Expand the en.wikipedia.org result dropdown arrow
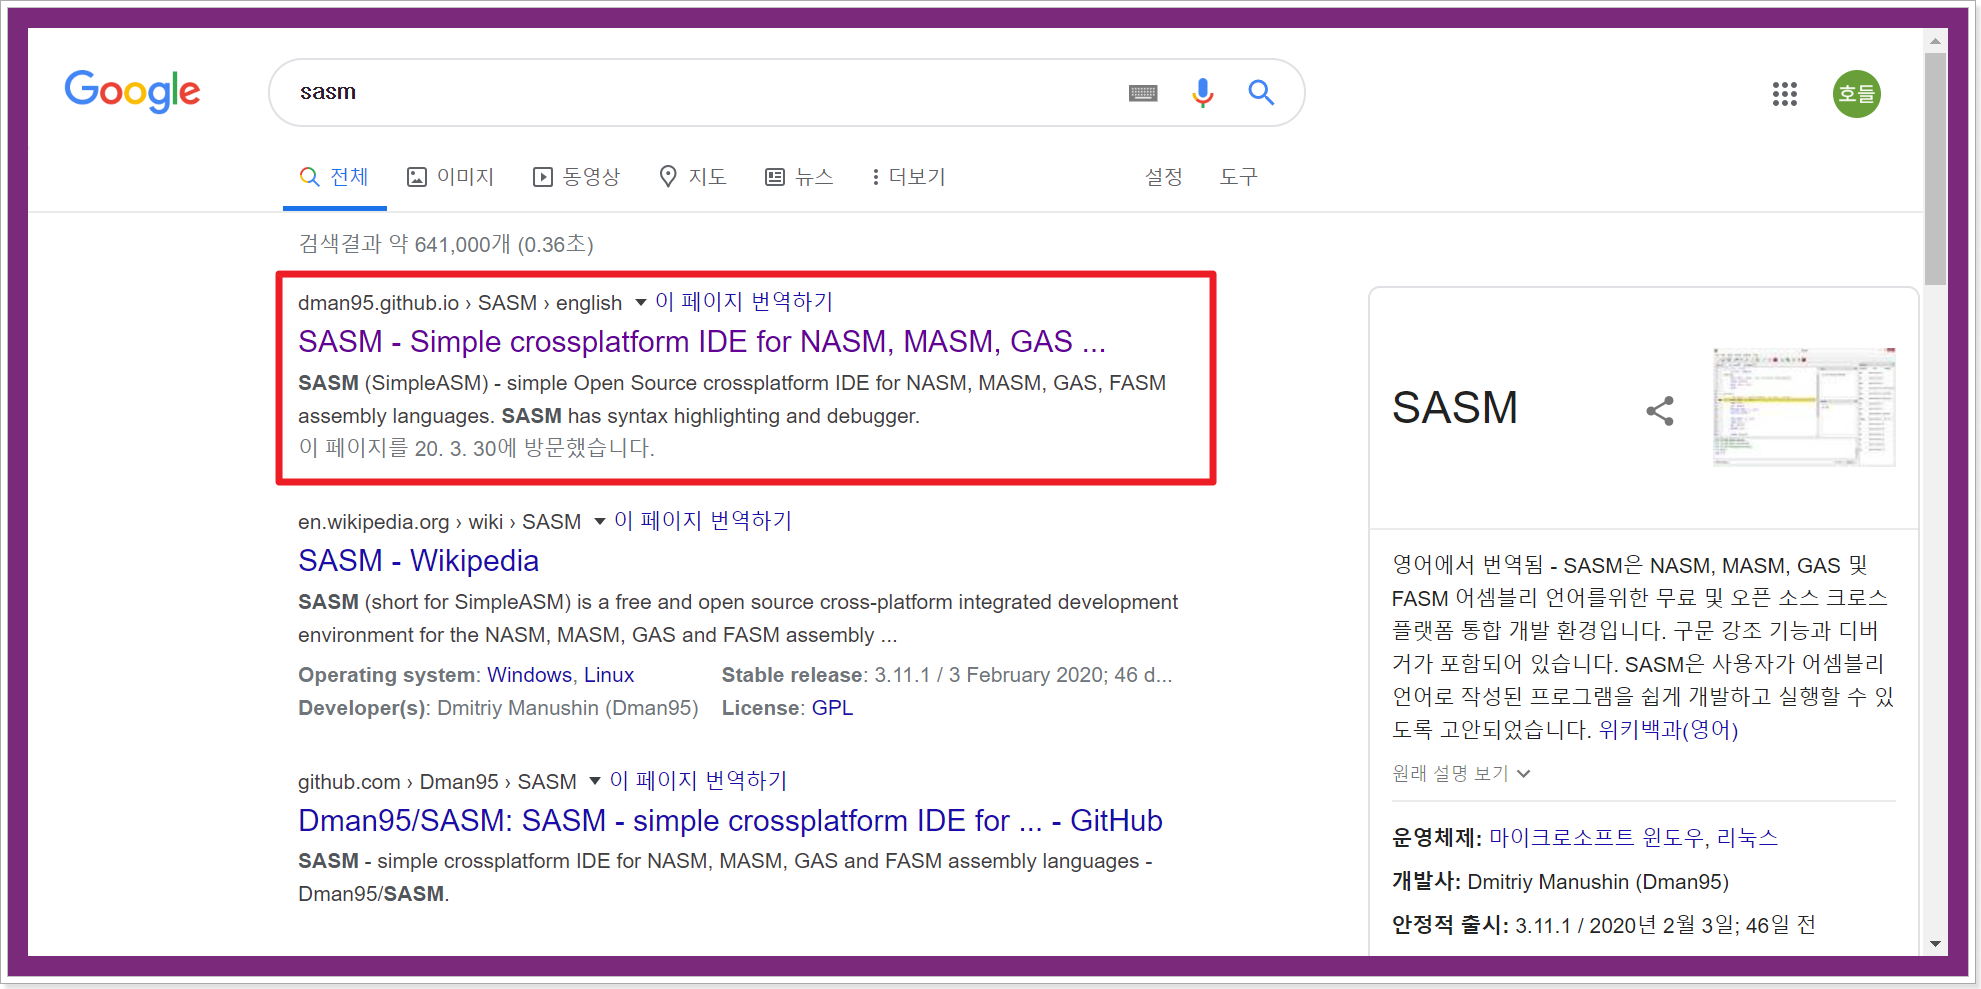Screen dimensions: 1981x989 click(x=600, y=522)
